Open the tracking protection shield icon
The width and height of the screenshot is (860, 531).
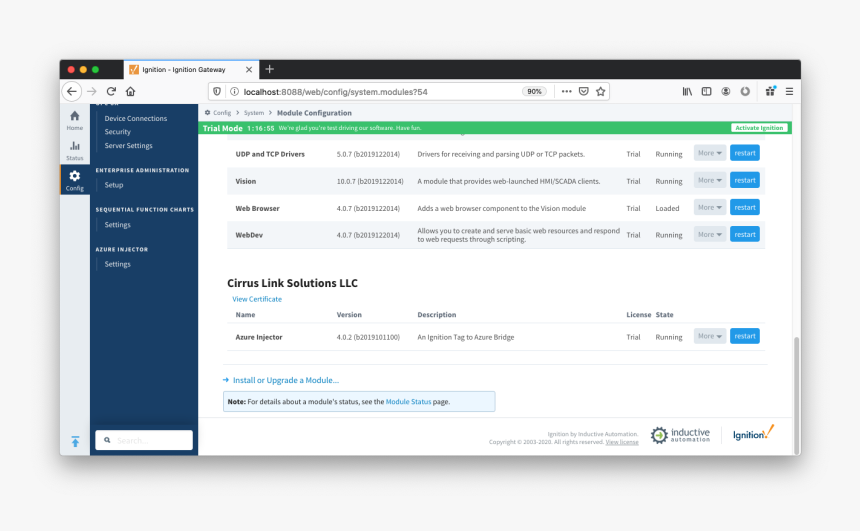(x=217, y=92)
